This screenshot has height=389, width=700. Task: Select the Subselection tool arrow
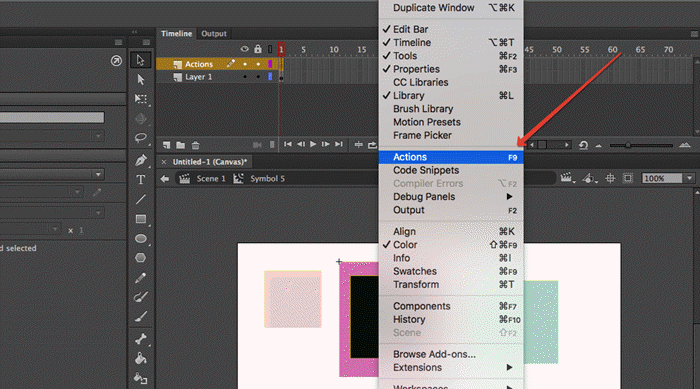(x=141, y=79)
